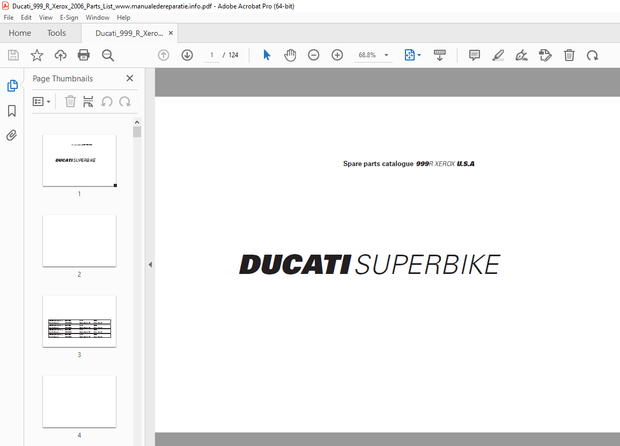Click the Stamp tool icon

click(x=545, y=55)
